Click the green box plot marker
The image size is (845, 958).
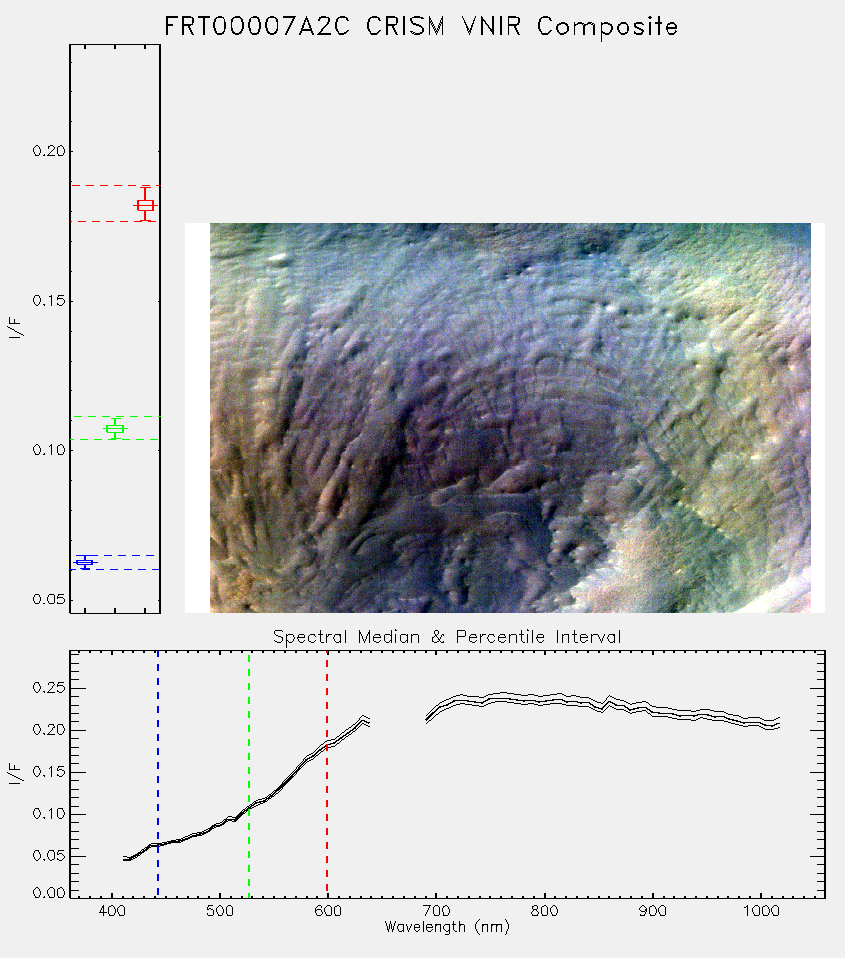[115, 429]
